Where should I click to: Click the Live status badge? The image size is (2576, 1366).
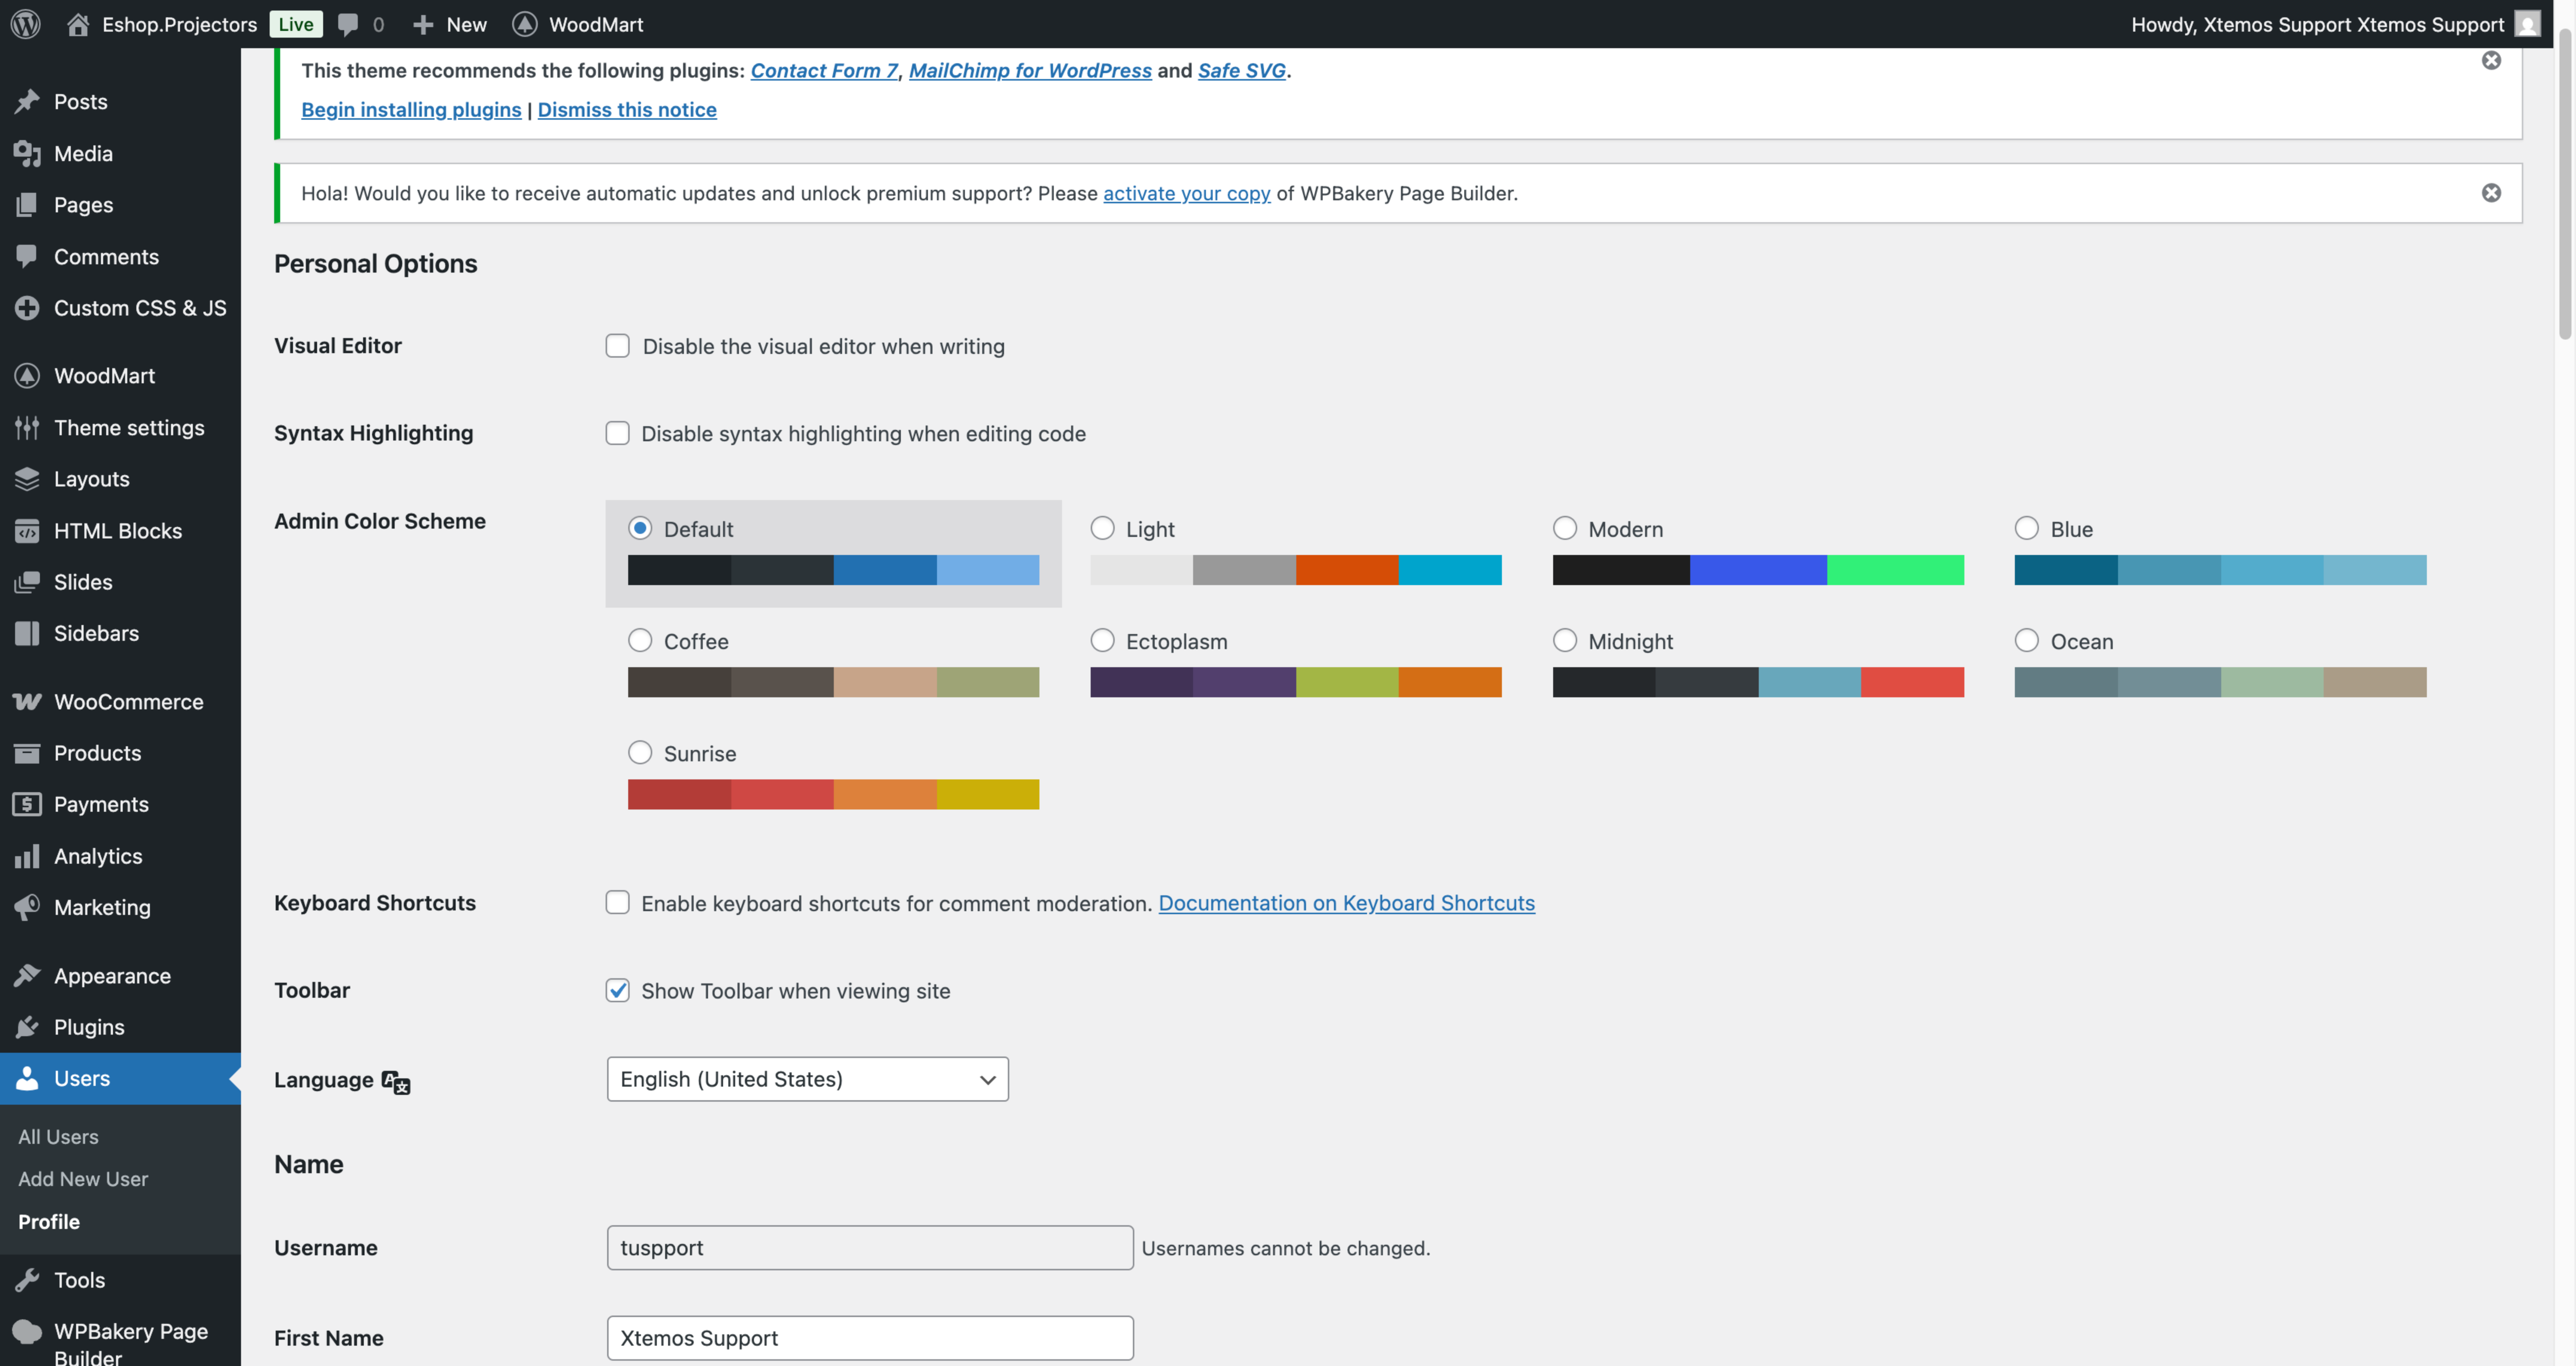point(296,24)
